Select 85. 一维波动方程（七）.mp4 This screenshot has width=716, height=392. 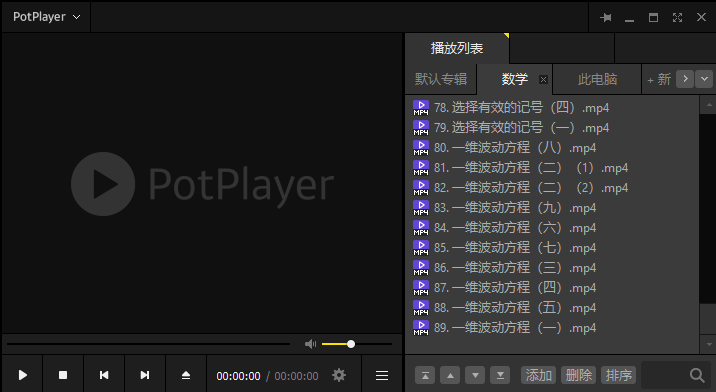pos(552,248)
